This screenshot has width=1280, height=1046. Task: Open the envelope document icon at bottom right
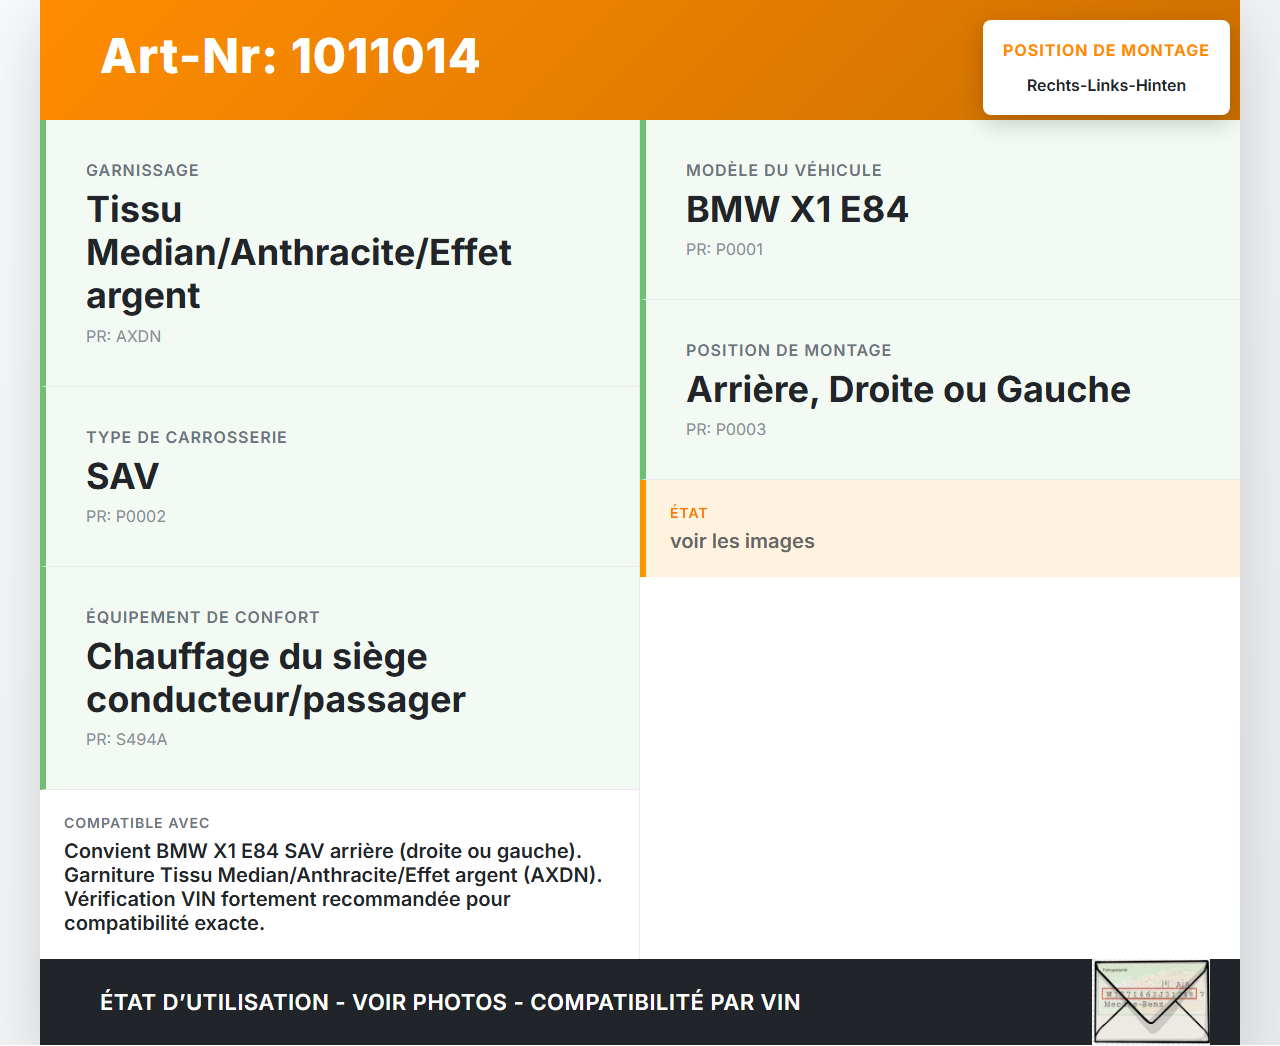[1150, 1001]
